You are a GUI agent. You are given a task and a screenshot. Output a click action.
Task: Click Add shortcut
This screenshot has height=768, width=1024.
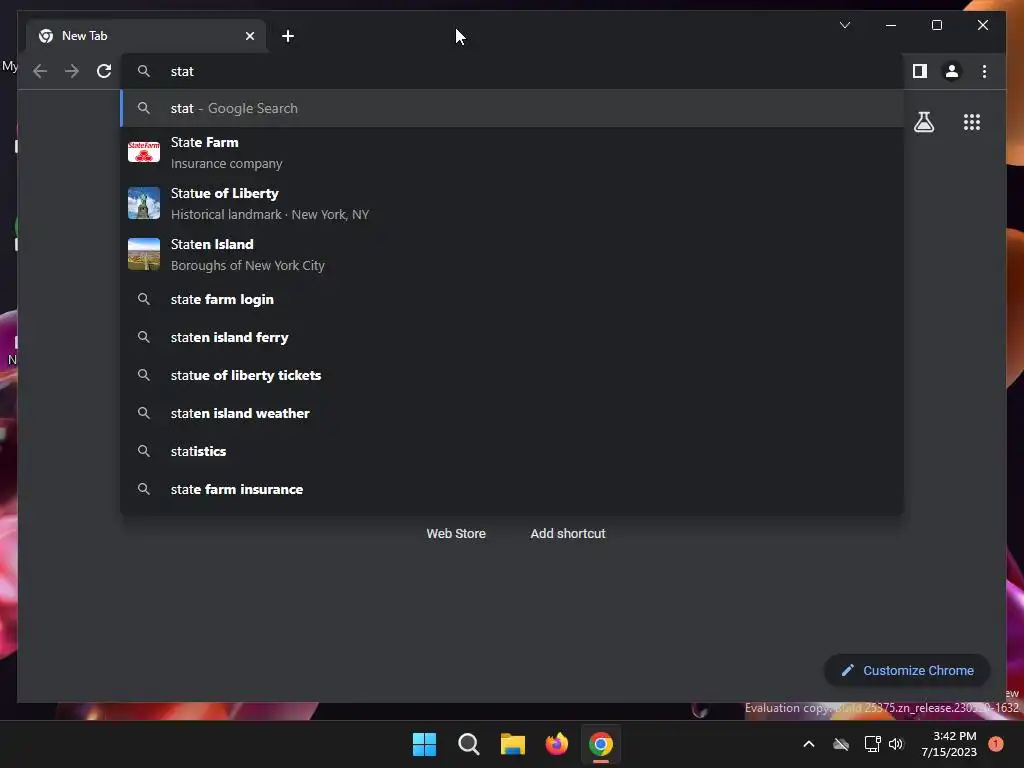(x=568, y=534)
